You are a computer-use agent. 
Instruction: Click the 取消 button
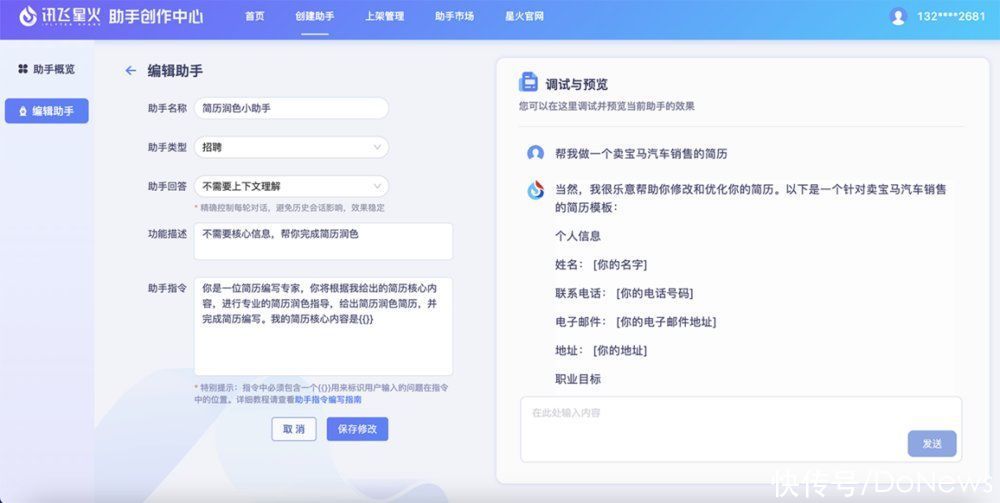pos(293,429)
